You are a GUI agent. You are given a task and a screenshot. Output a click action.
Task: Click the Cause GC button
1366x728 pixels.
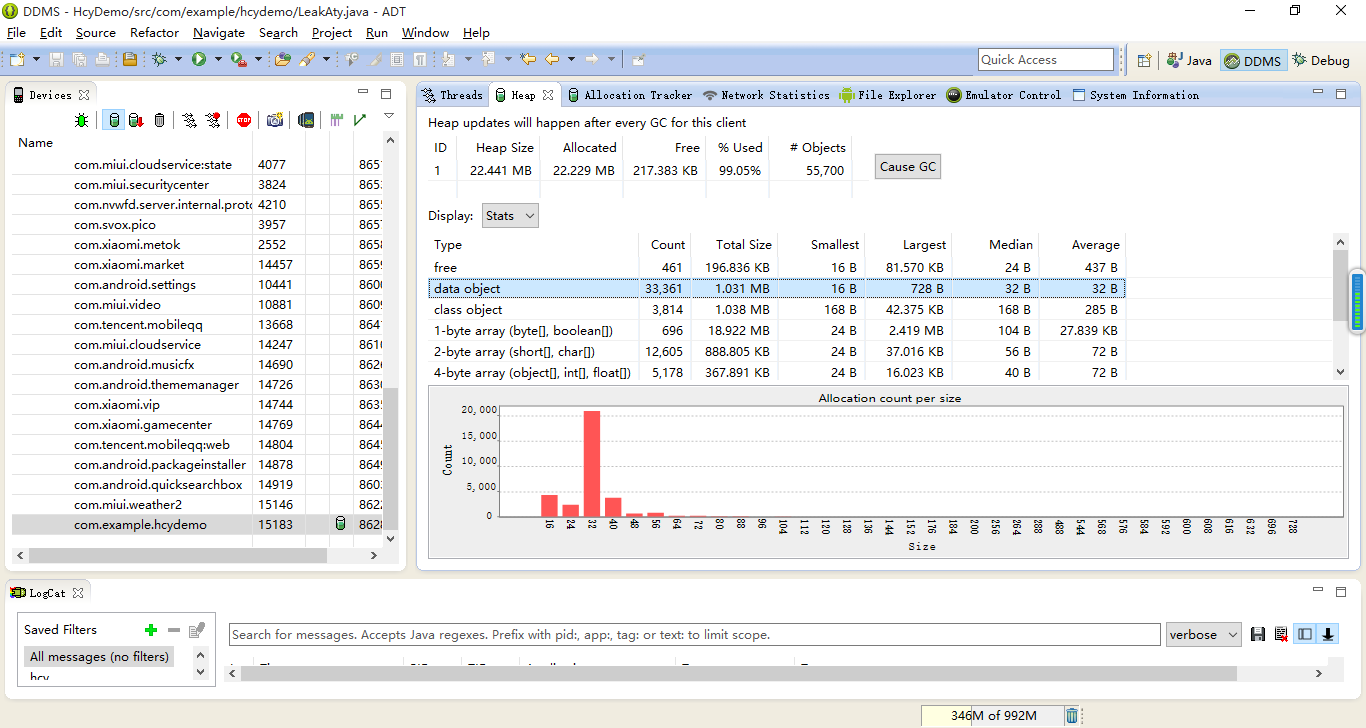pos(907,167)
